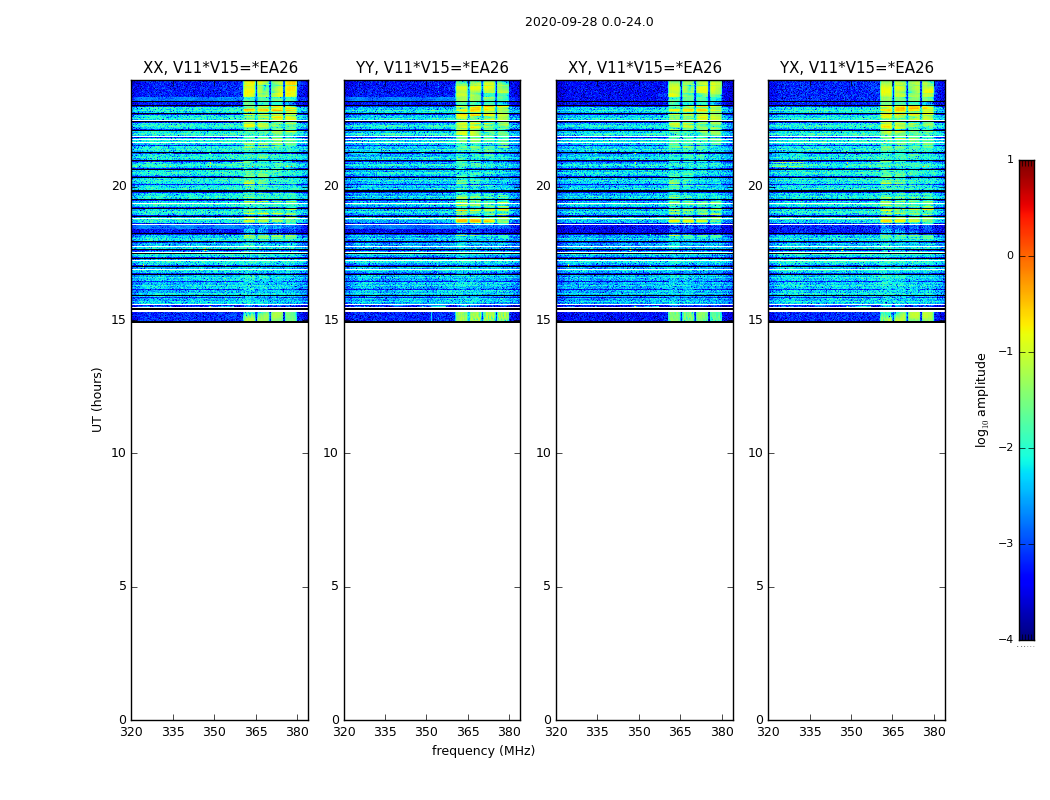Click the 'frequency (MHz)' x-axis label

(x=483, y=751)
